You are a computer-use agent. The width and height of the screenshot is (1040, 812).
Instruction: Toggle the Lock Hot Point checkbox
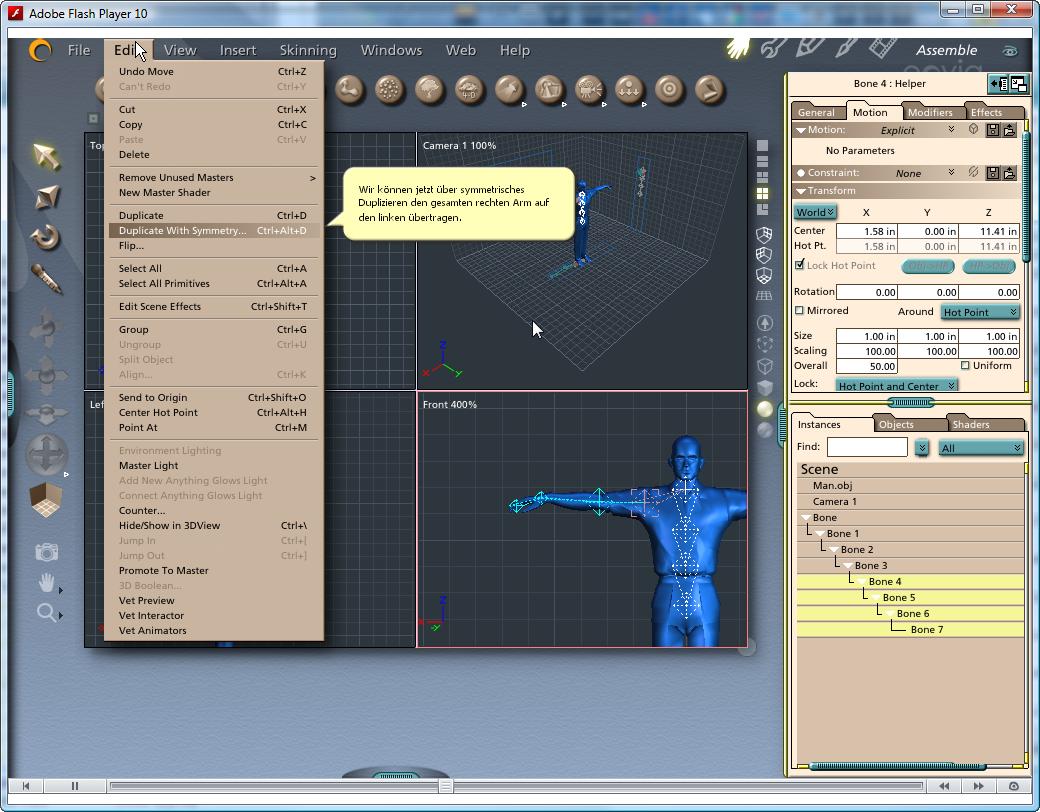click(799, 265)
